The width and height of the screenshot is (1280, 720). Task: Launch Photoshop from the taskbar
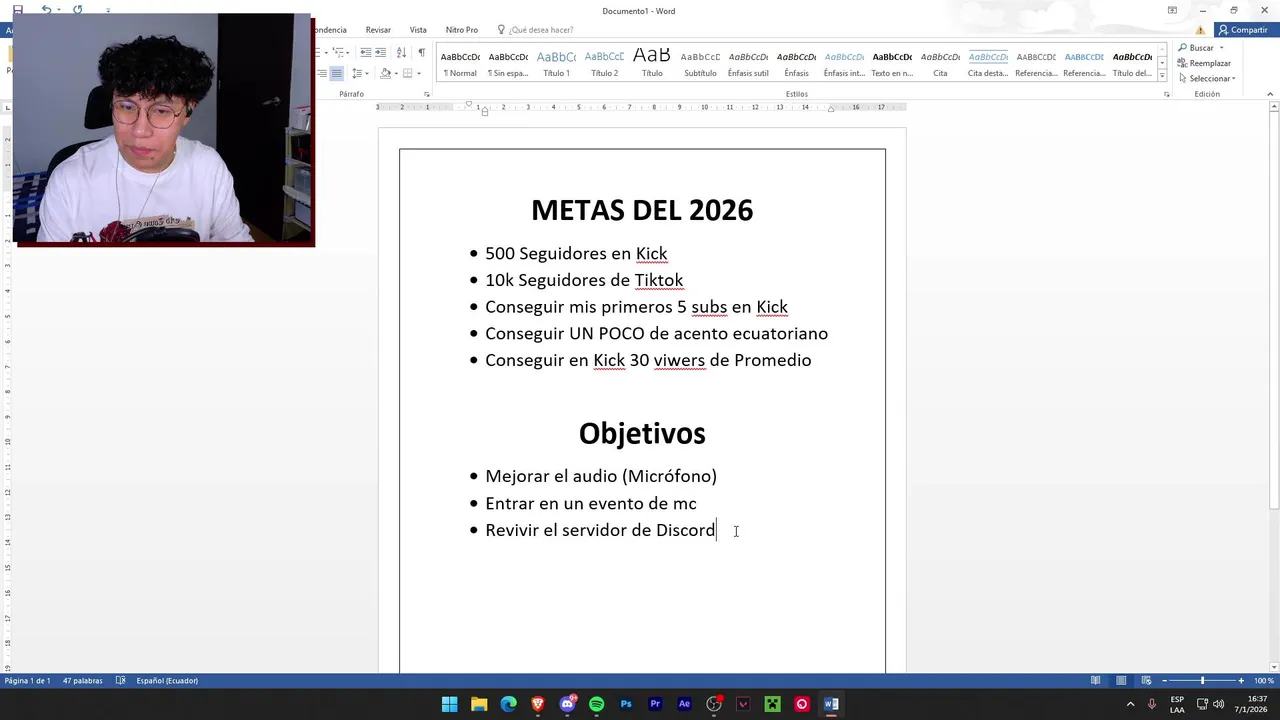[626, 704]
